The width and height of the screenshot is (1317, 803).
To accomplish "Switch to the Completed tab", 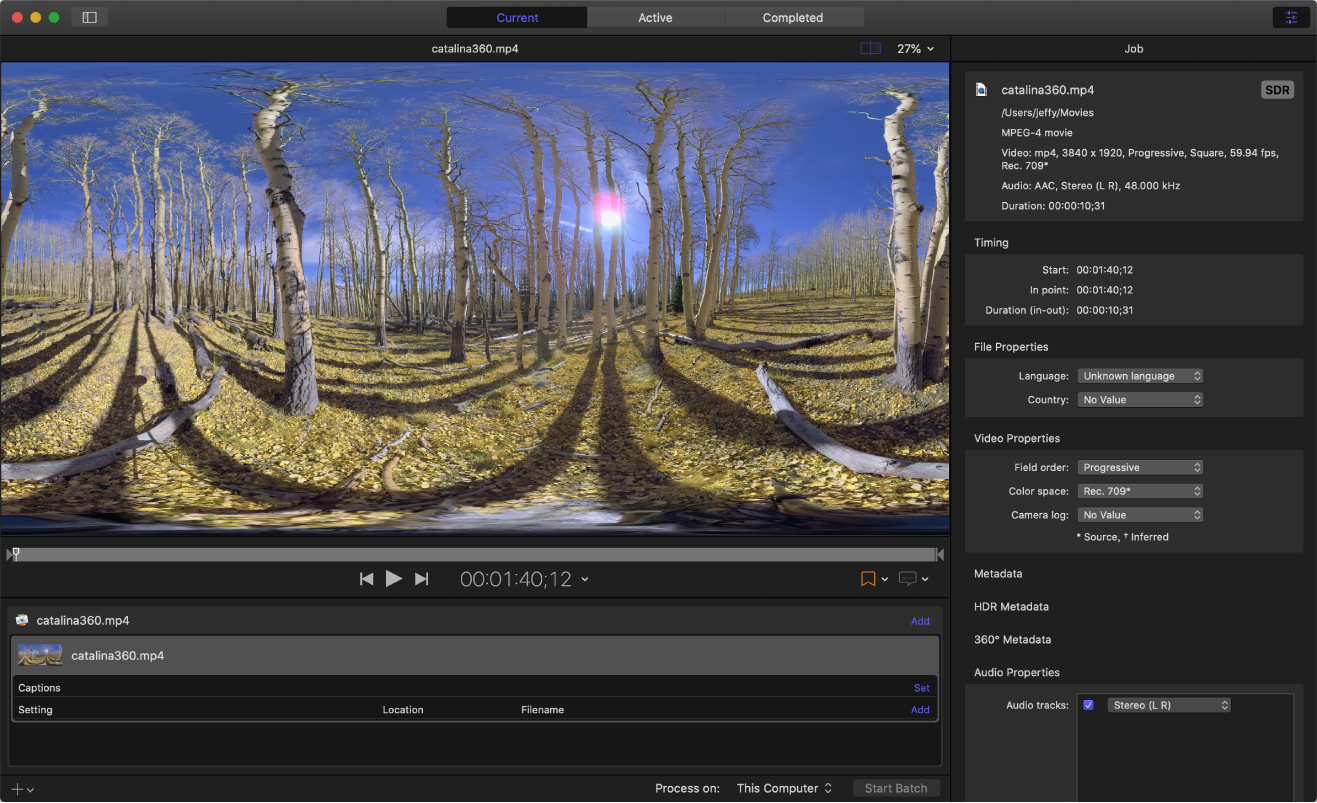I will coord(792,17).
